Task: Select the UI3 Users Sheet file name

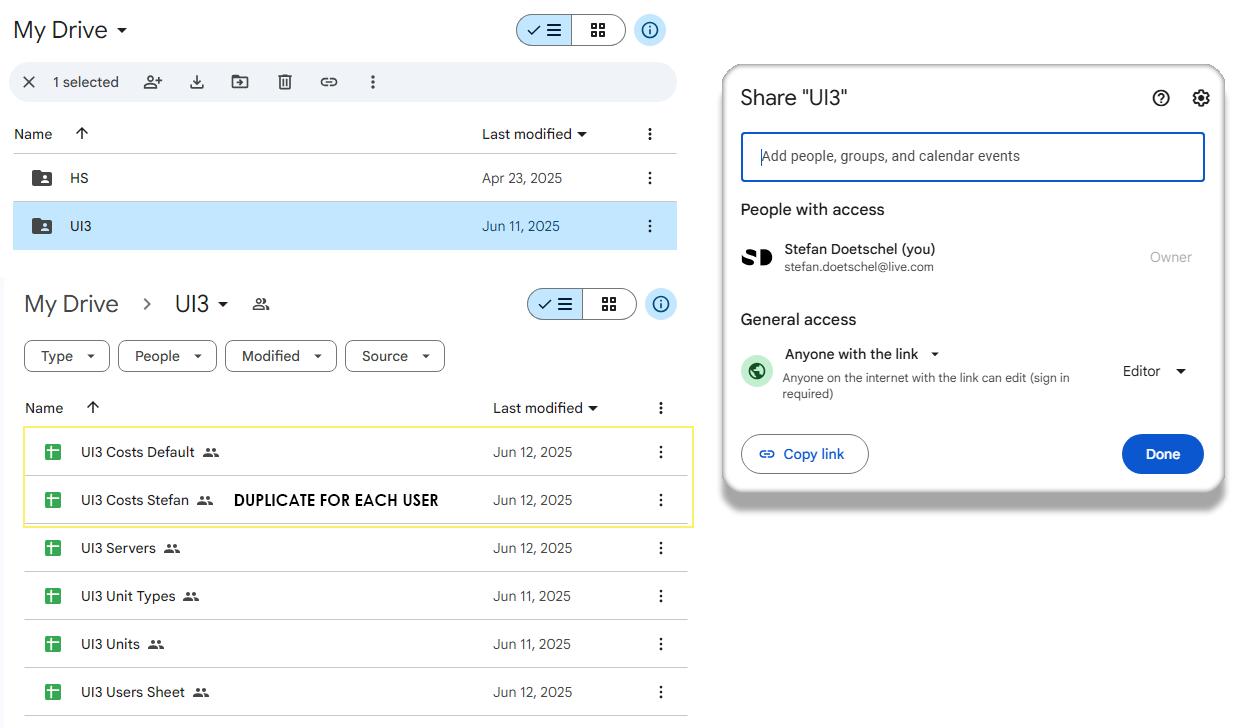Action: tap(133, 692)
